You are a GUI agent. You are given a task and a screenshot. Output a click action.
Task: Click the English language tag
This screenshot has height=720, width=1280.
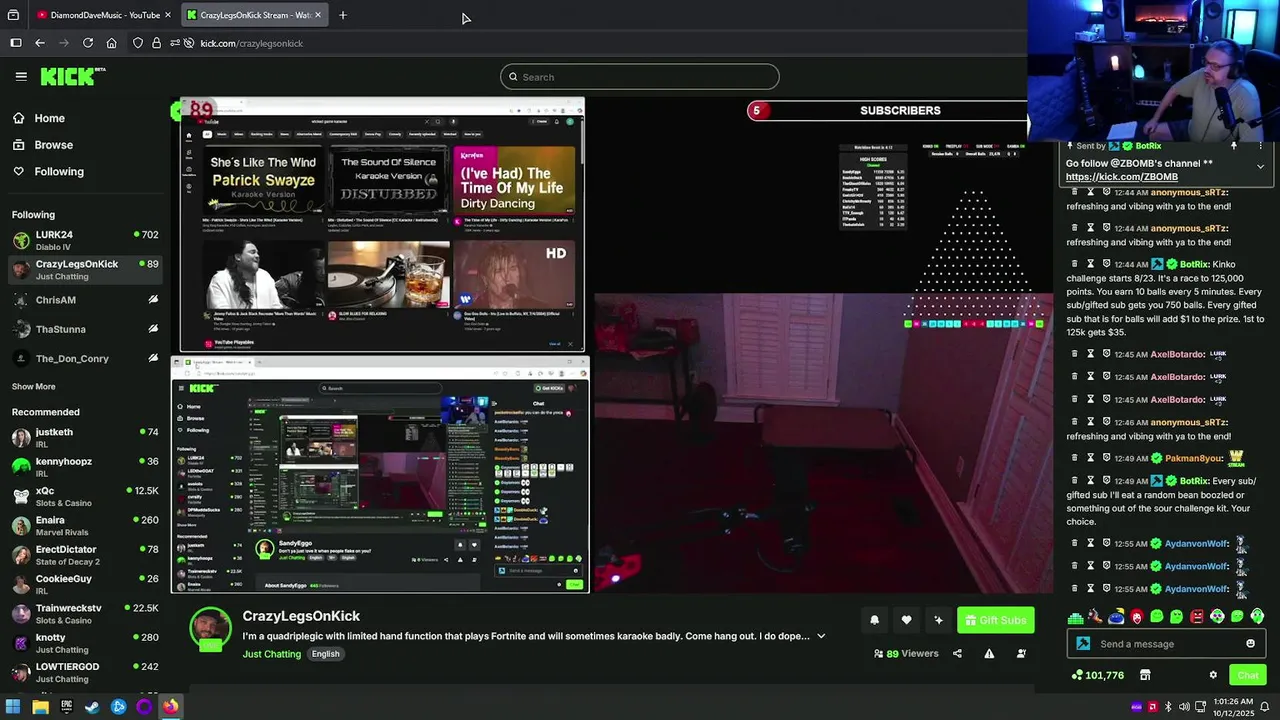(x=325, y=654)
